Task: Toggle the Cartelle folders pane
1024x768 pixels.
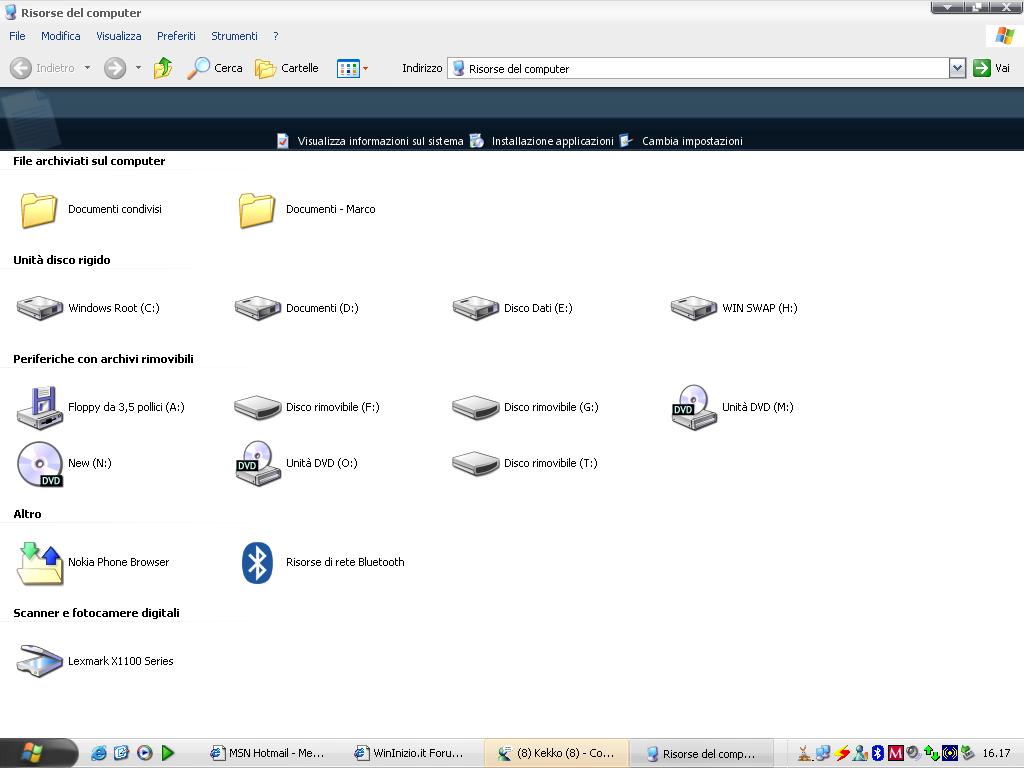Action: click(x=287, y=68)
